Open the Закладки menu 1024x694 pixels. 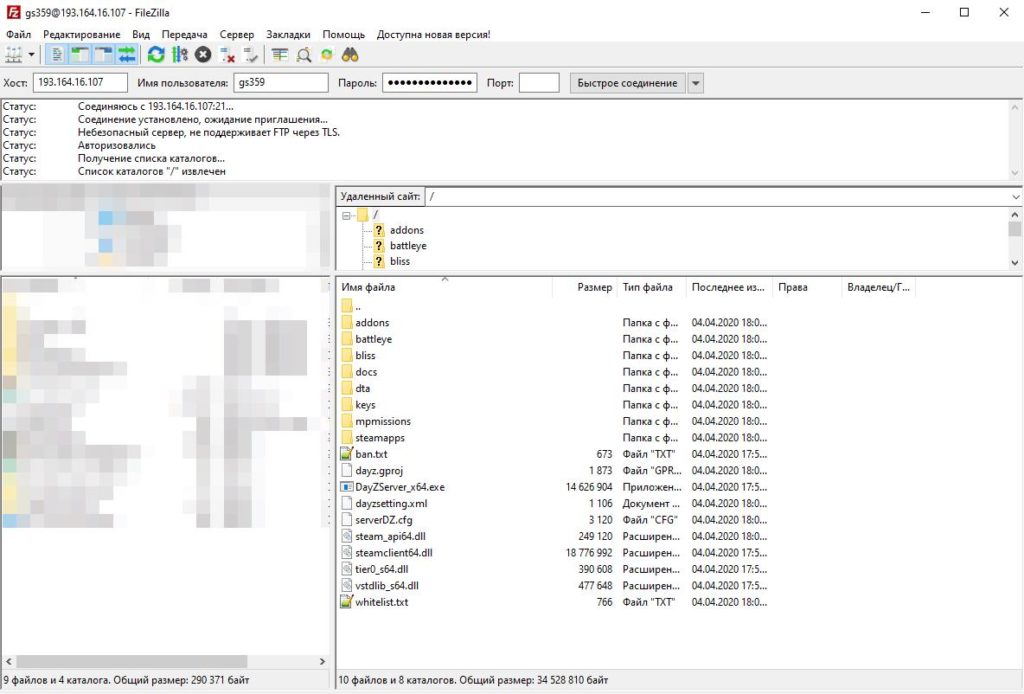point(288,34)
